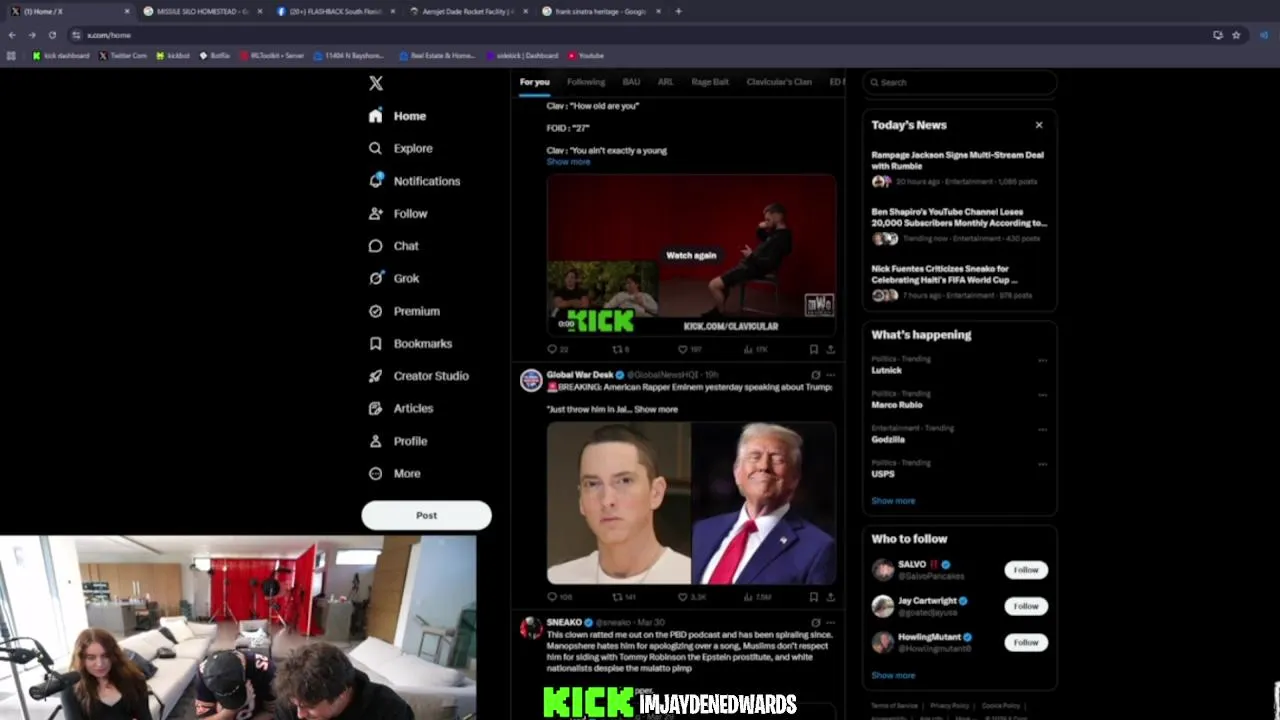This screenshot has width=1280, height=720.
Task: Share the Eminem Trump post
Action: pyautogui.click(x=830, y=597)
